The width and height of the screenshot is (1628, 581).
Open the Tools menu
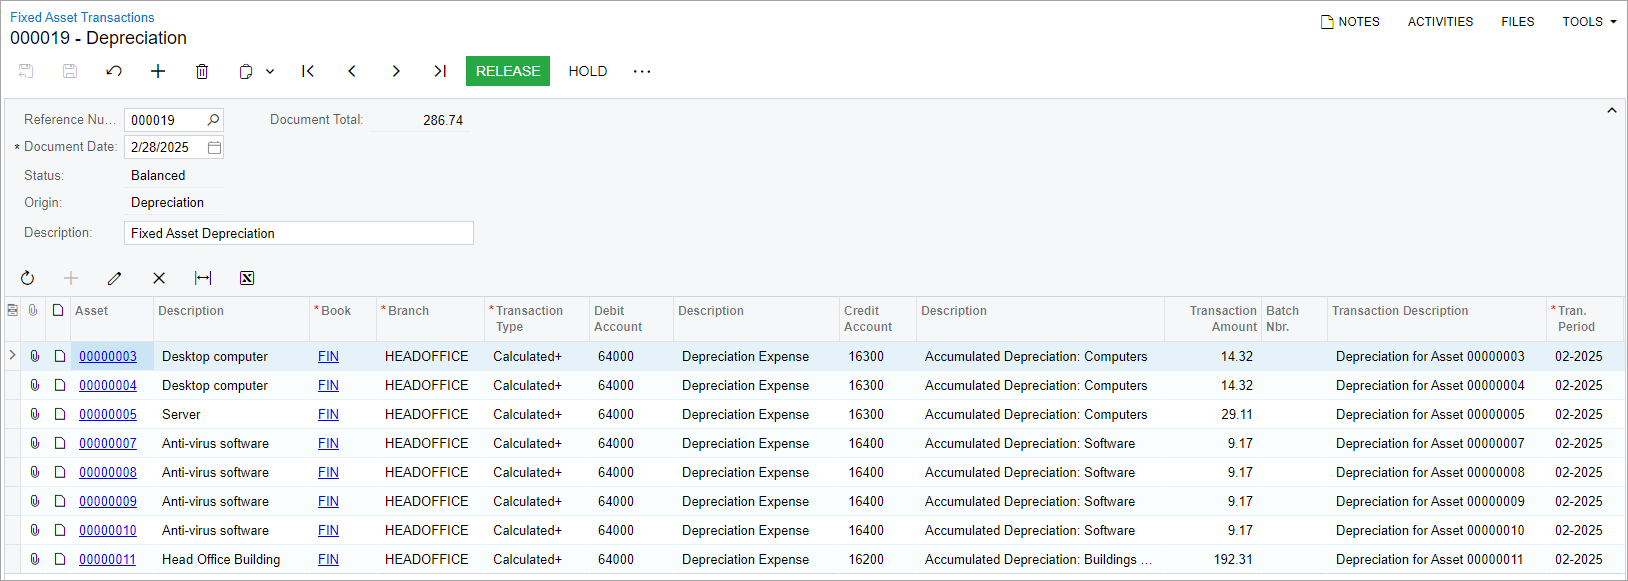[1589, 21]
